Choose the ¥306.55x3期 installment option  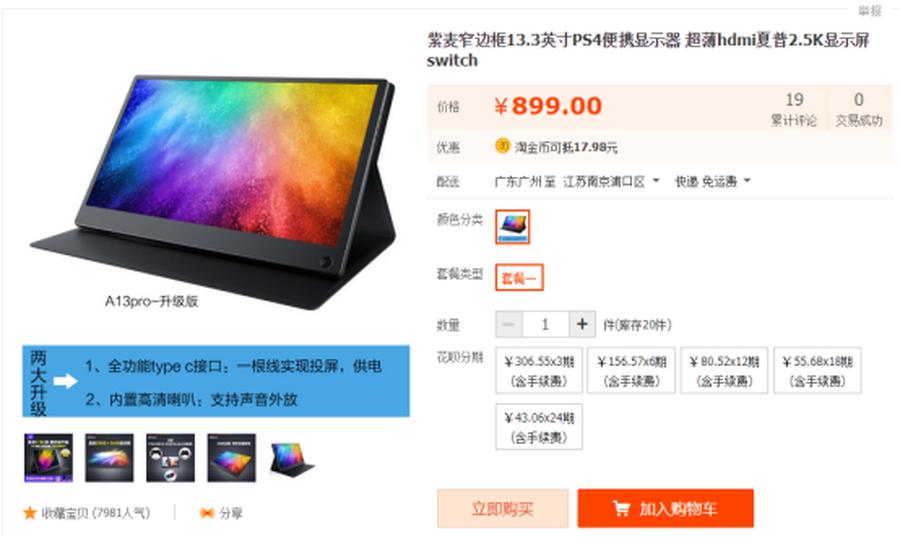(x=539, y=370)
